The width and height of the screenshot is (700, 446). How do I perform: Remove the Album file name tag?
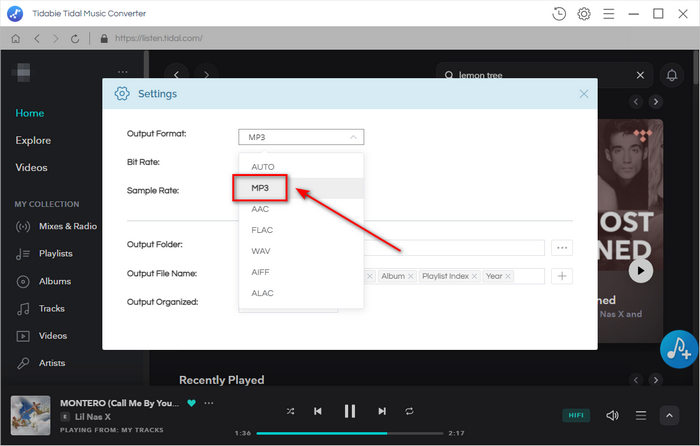click(x=411, y=276)
